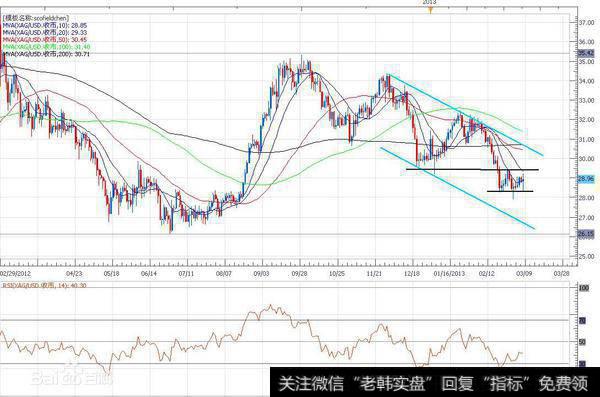Select the RSI 50 level label
Screen dimensions: 600x397
(582, 341)
